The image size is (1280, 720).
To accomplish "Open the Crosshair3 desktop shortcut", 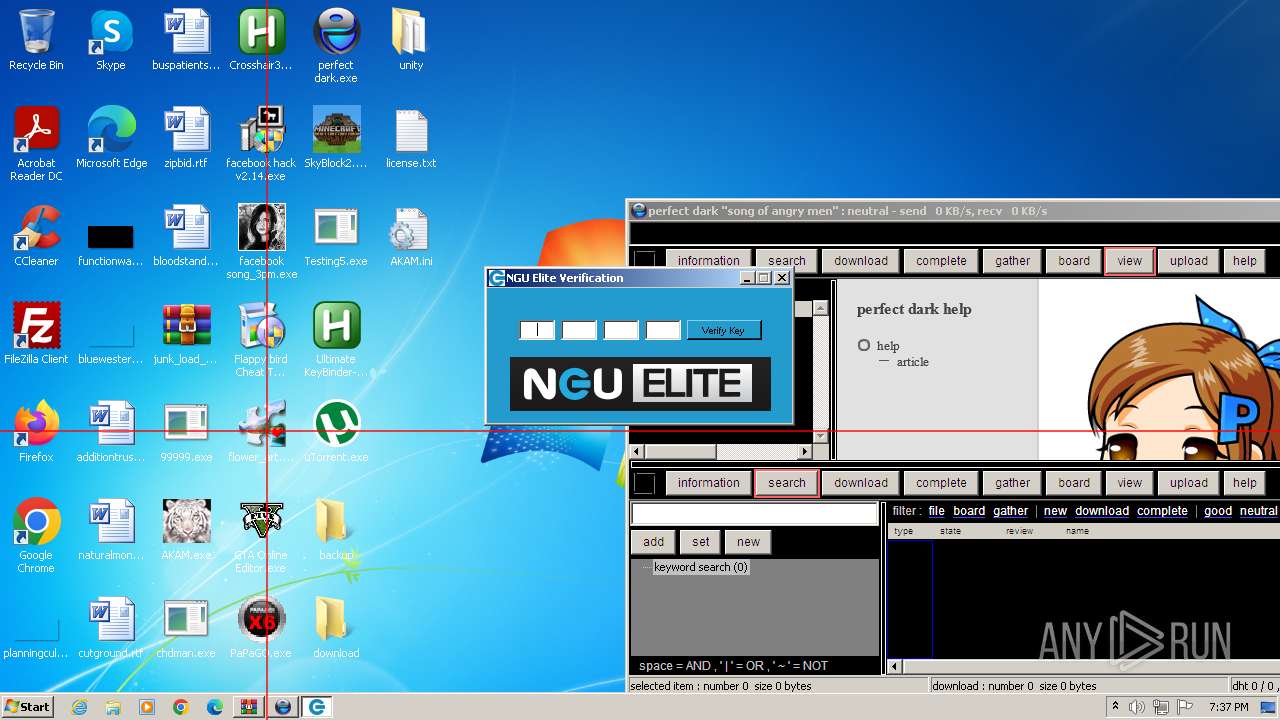I will click(x=261, y=41).
